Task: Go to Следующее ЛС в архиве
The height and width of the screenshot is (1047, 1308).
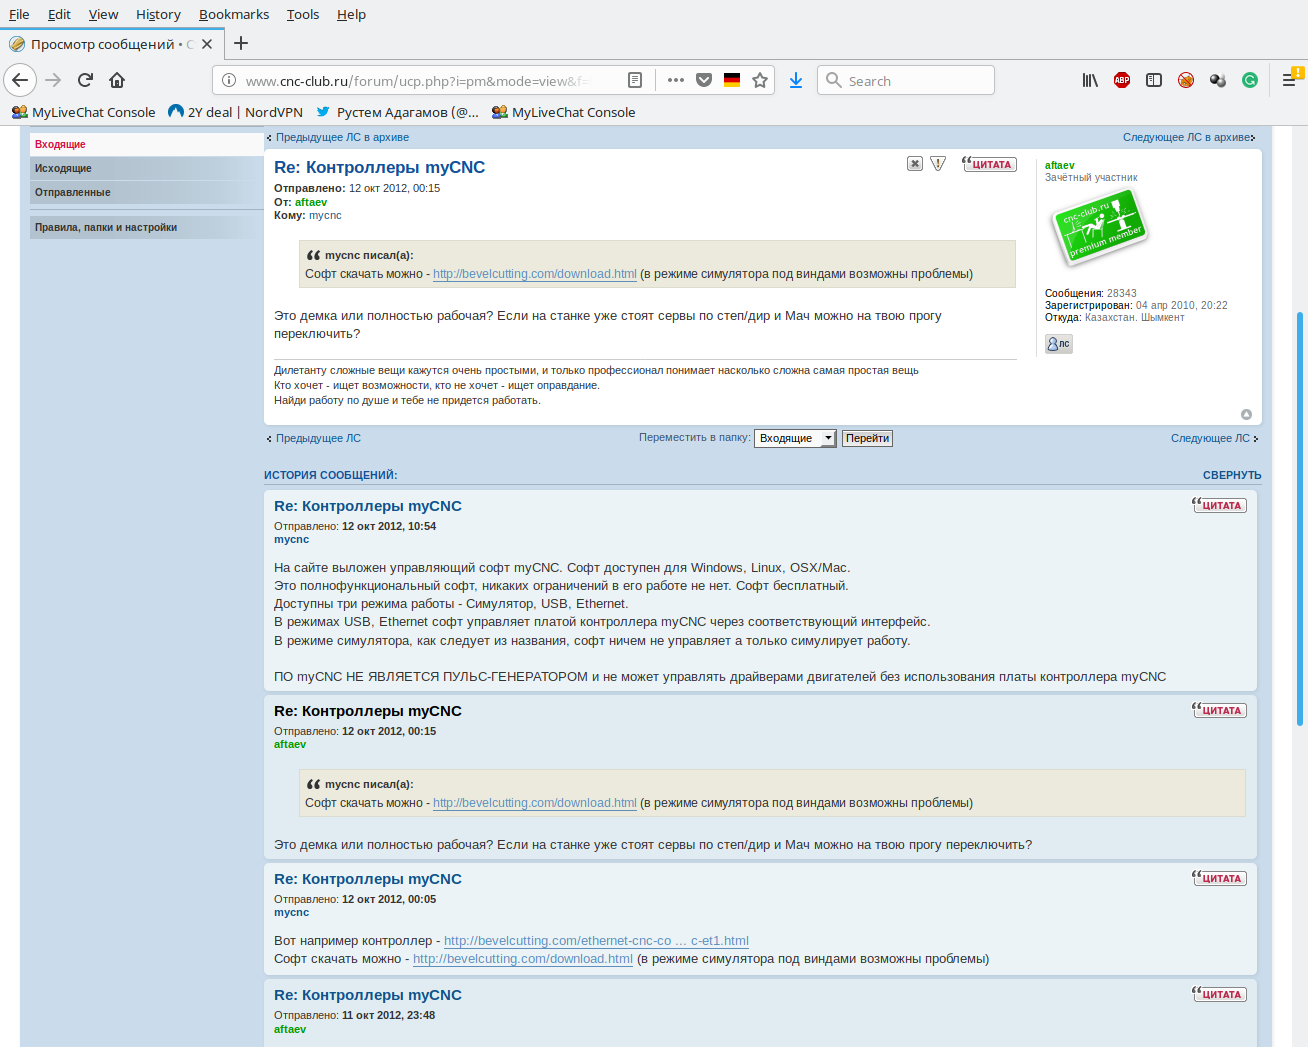Action: point(1187,137)
